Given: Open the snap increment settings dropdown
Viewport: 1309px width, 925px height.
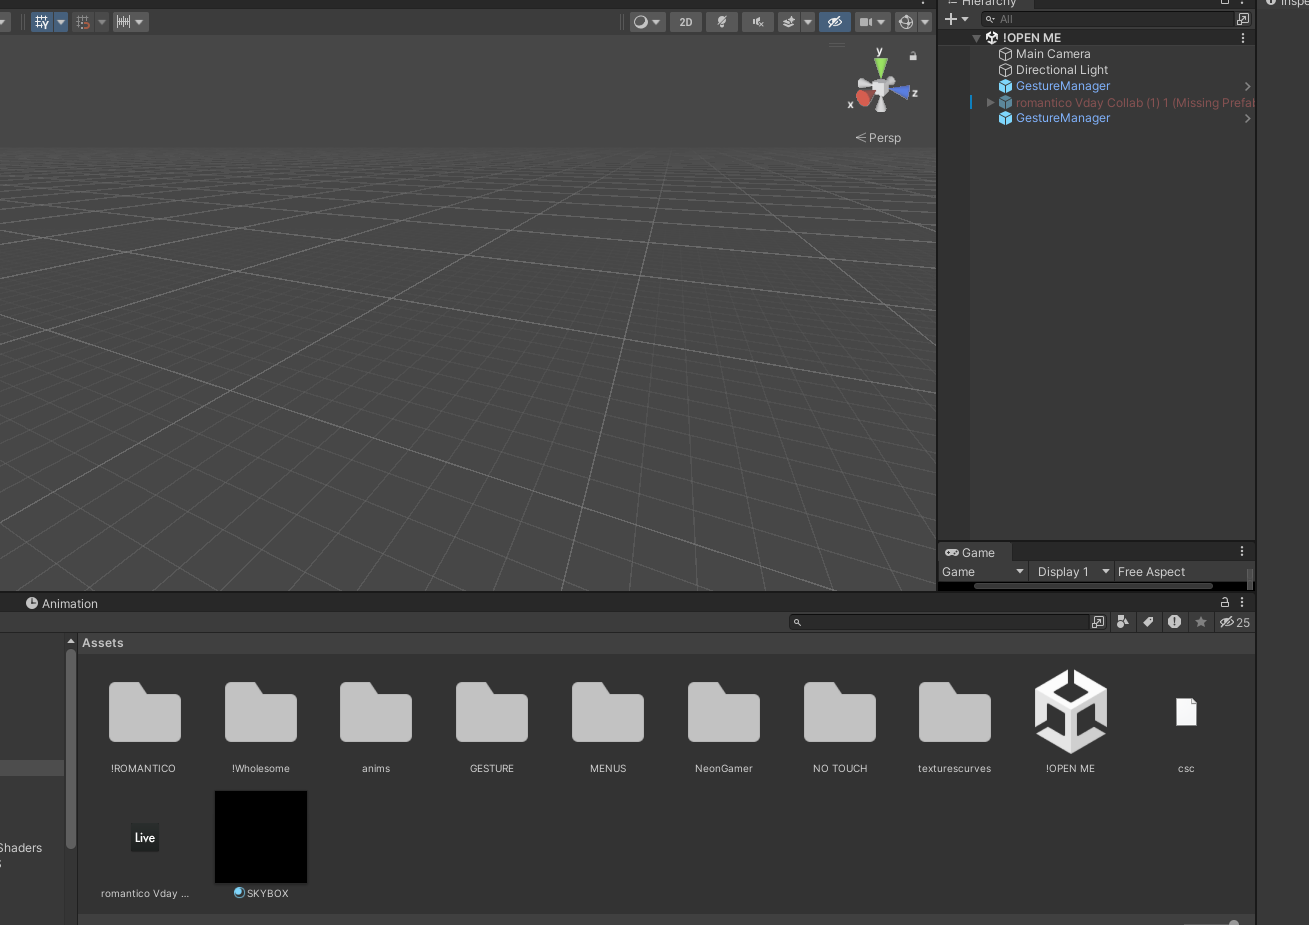Looking at the screenshot, I should coord(131,22).
